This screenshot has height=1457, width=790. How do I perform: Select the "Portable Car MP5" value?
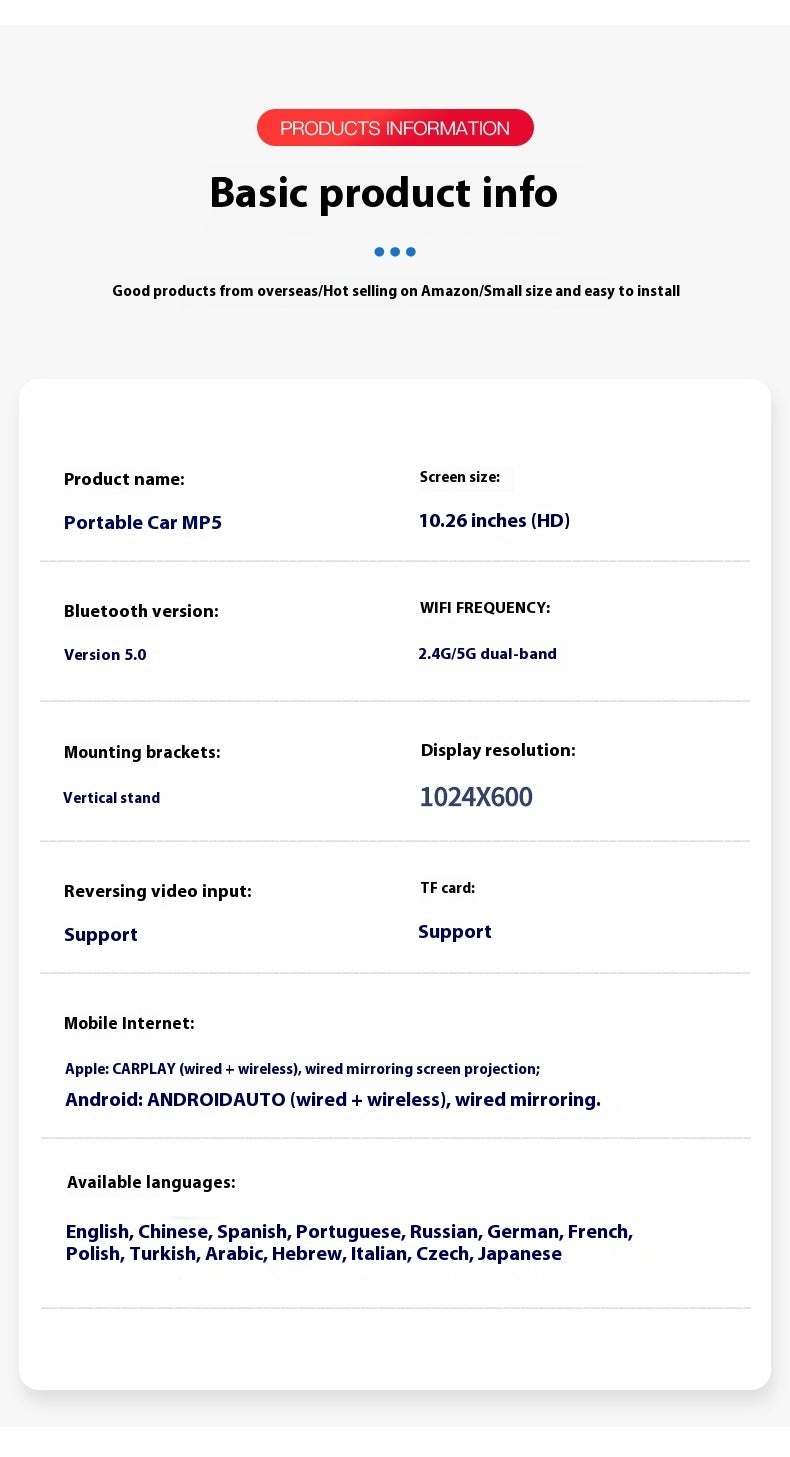point(143,522)
